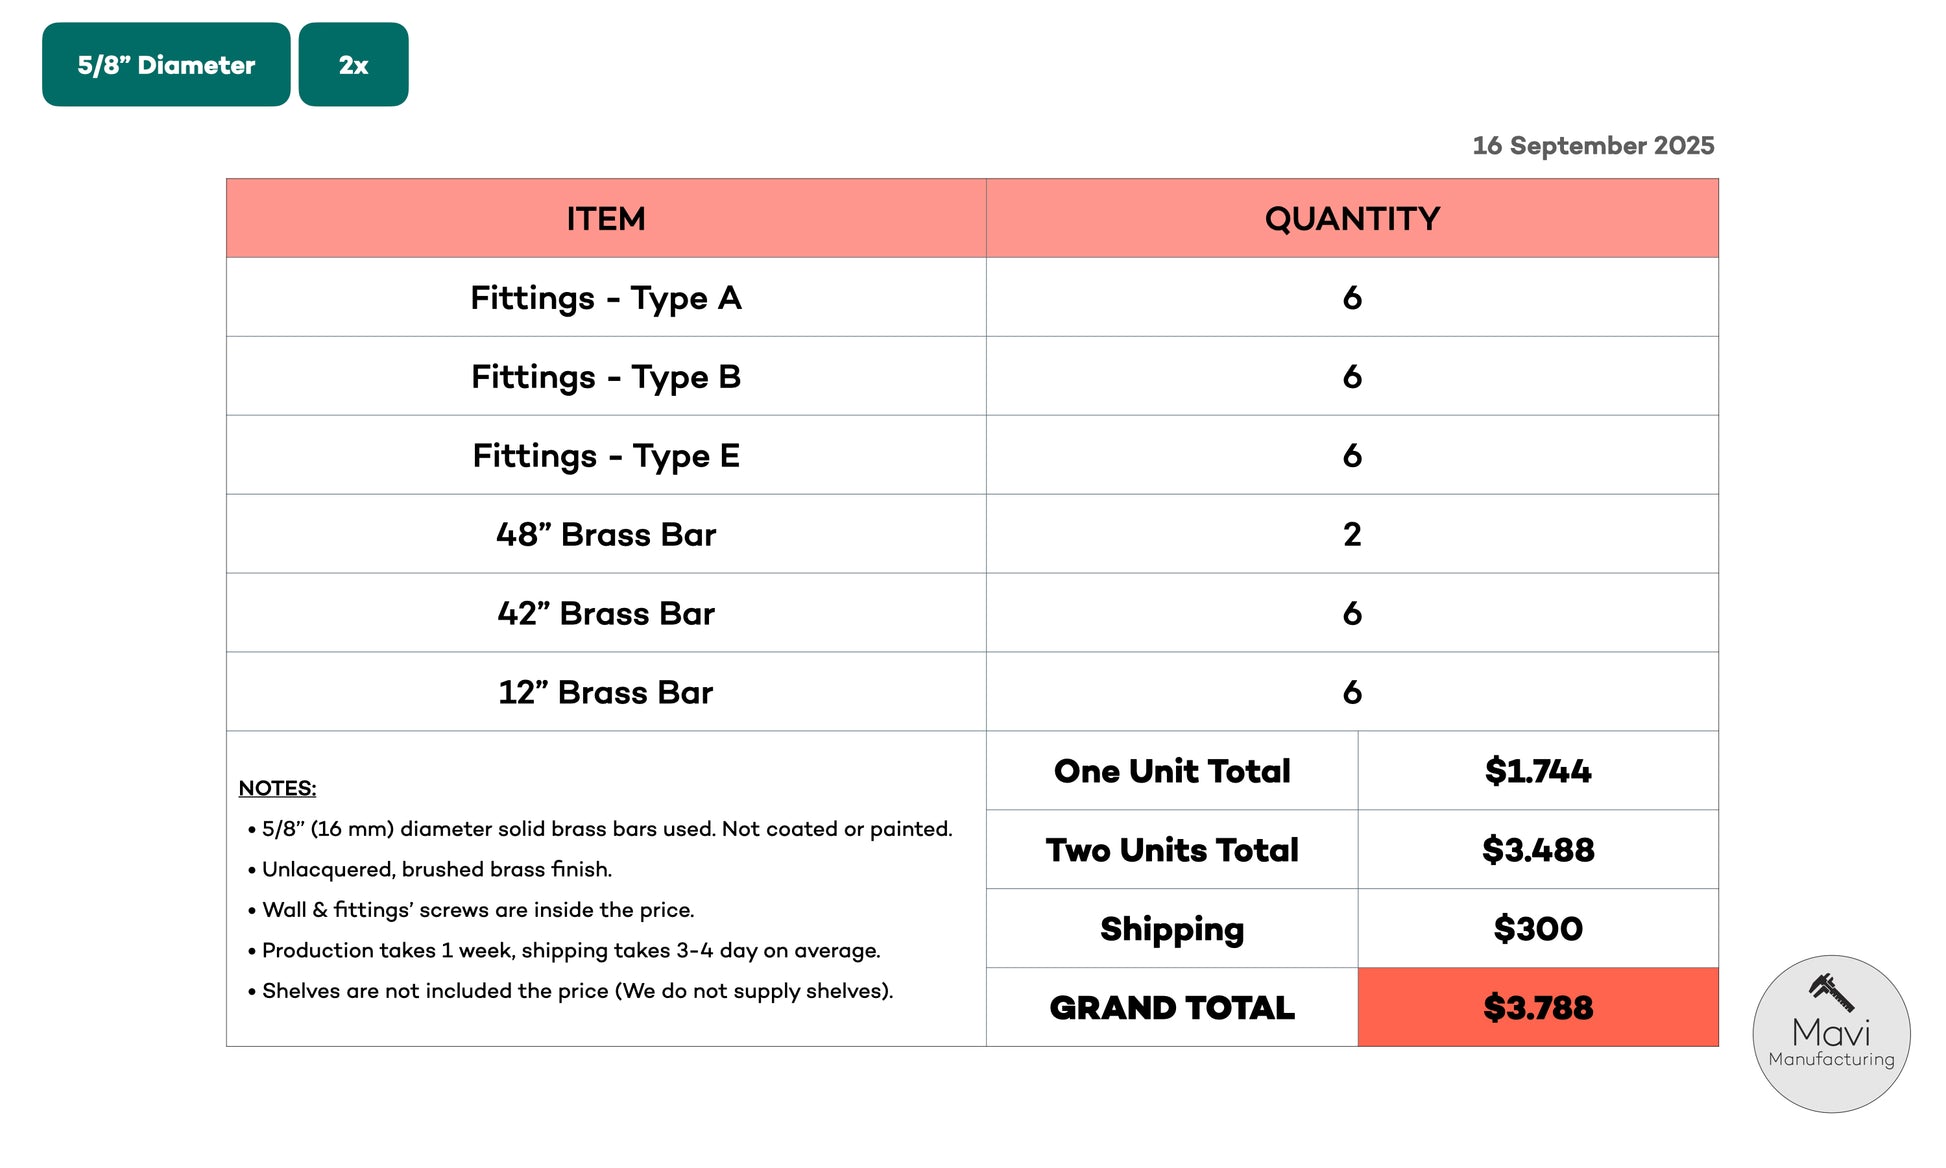Select the Fittings - Type B row
Viewport: 1946px width, 1168px height.
972,376
